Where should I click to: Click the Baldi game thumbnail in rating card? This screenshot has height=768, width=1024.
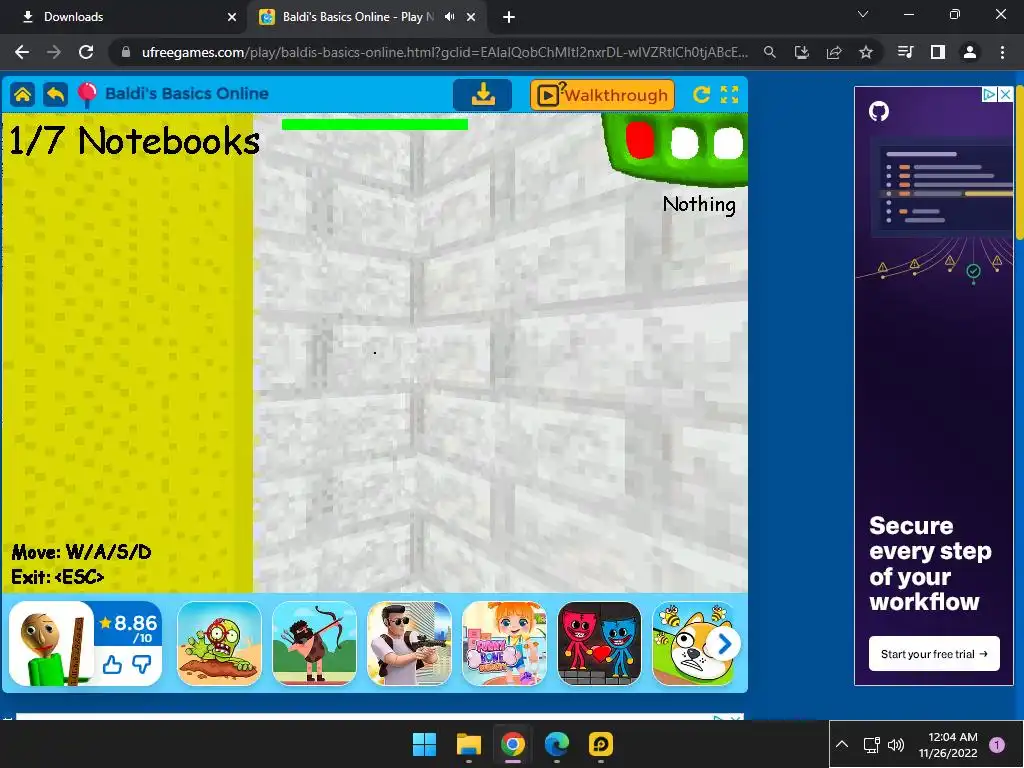(52, 643)
